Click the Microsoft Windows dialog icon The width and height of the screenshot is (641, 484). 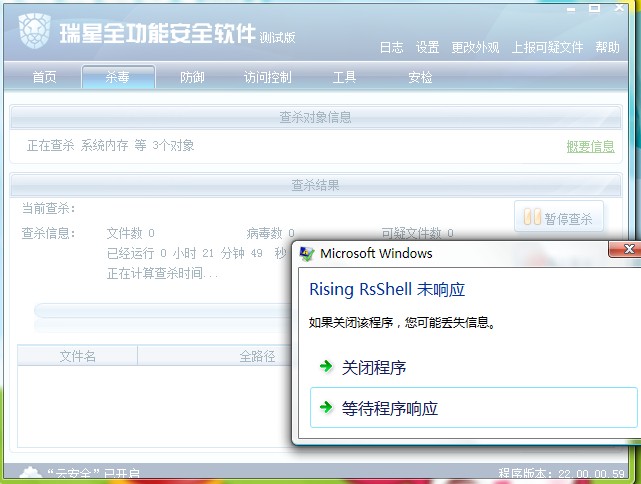click(307, 253)
